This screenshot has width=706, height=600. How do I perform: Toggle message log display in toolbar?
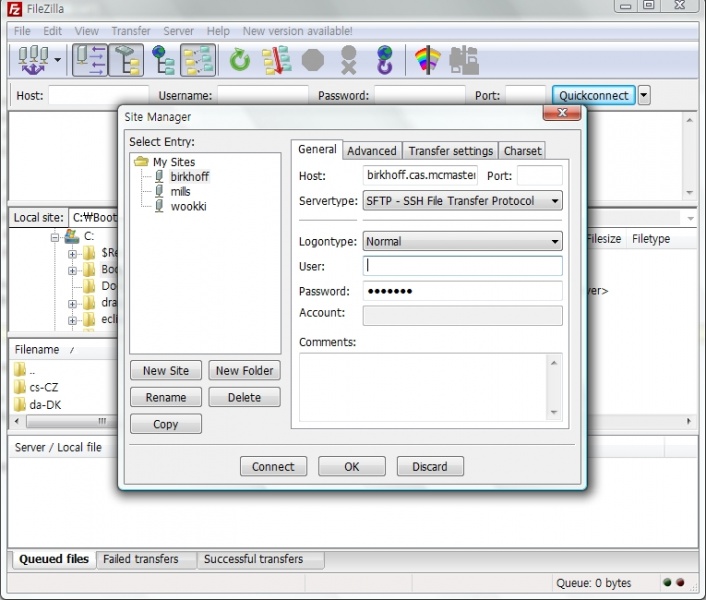coord(91,61)
